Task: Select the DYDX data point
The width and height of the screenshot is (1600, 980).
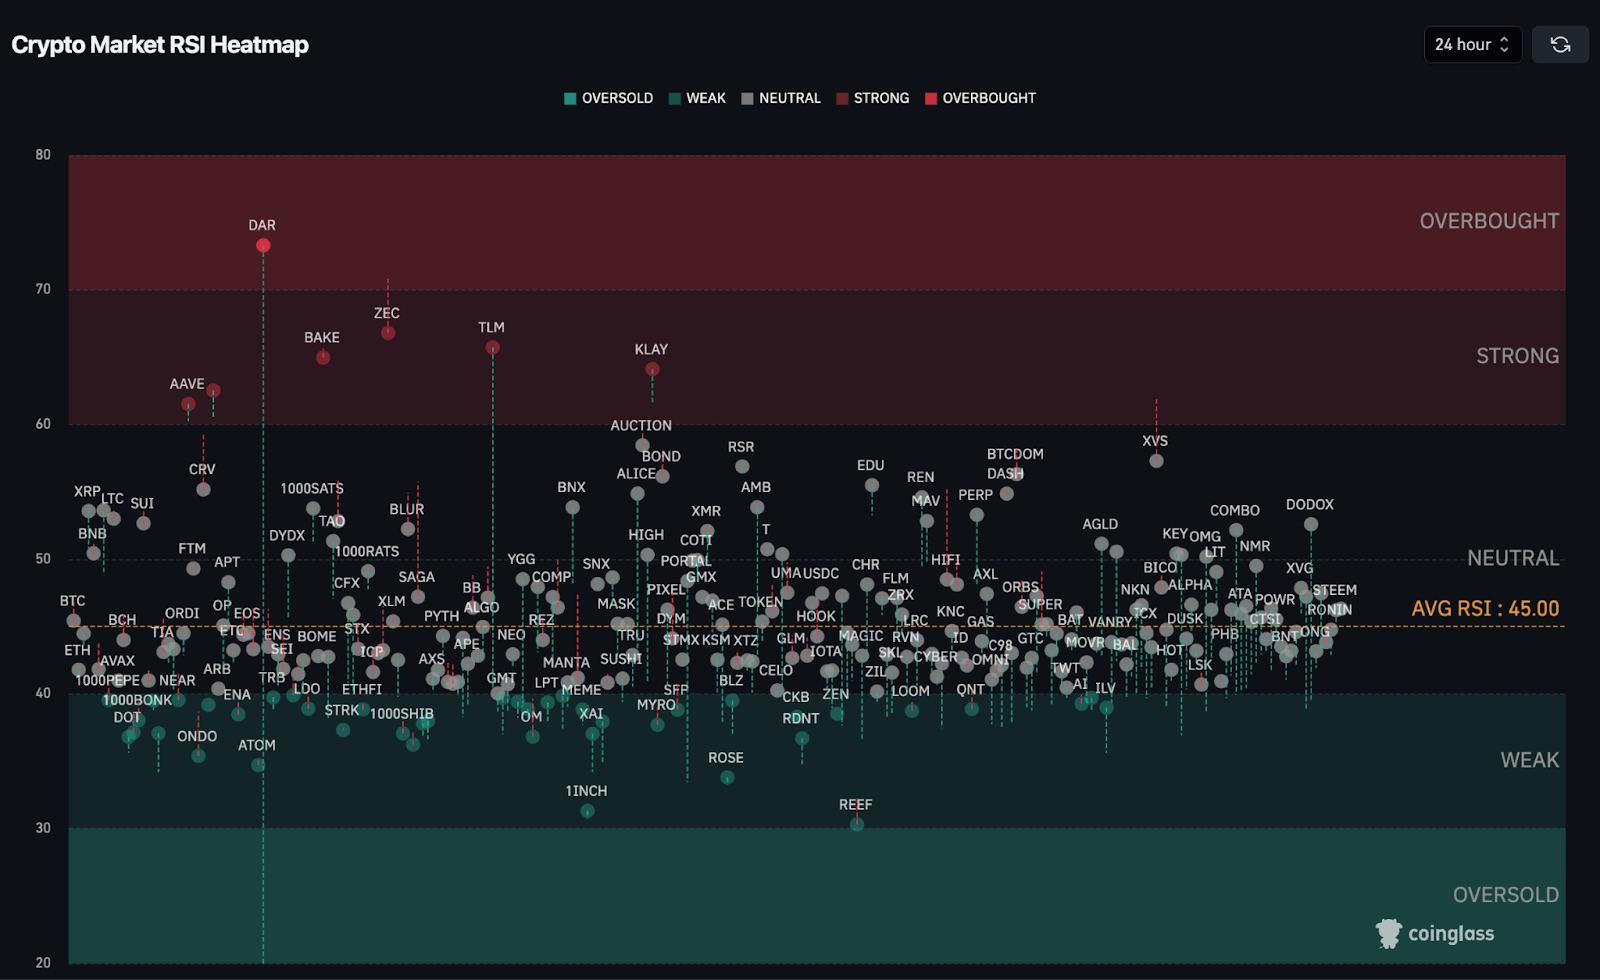Action: (288, 555)
